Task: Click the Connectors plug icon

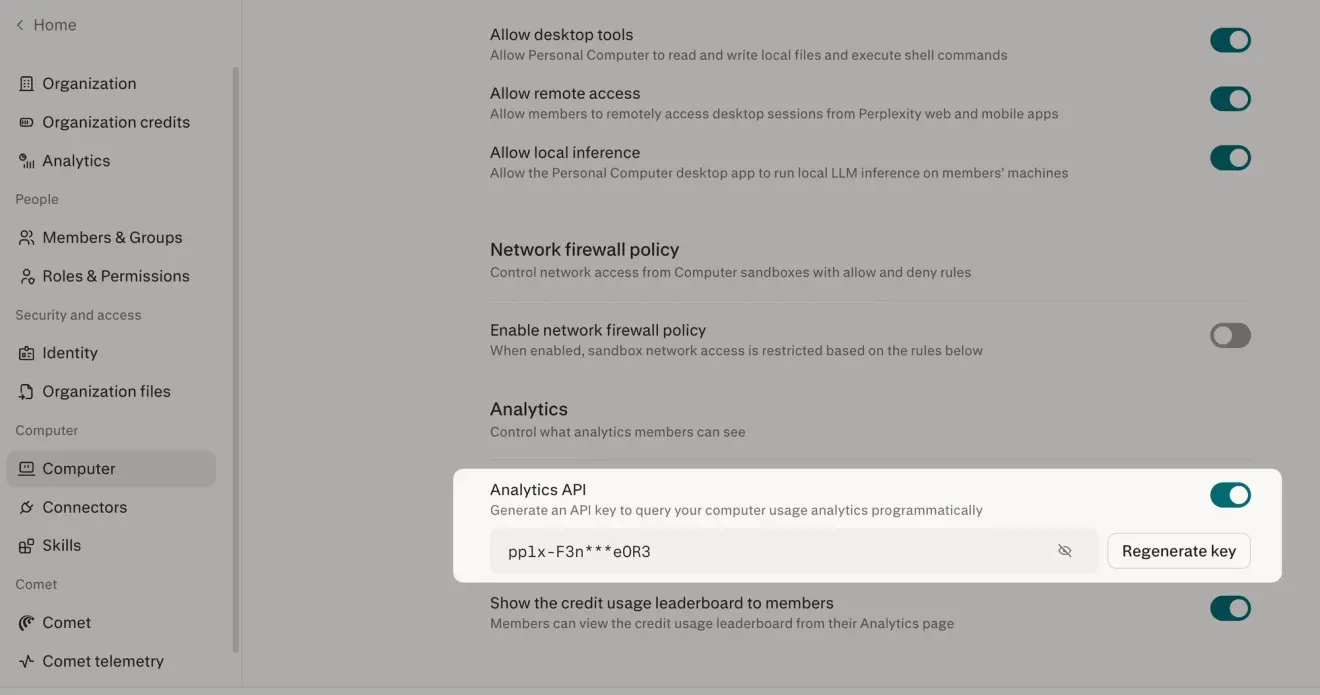Action: tap(27, 507)
